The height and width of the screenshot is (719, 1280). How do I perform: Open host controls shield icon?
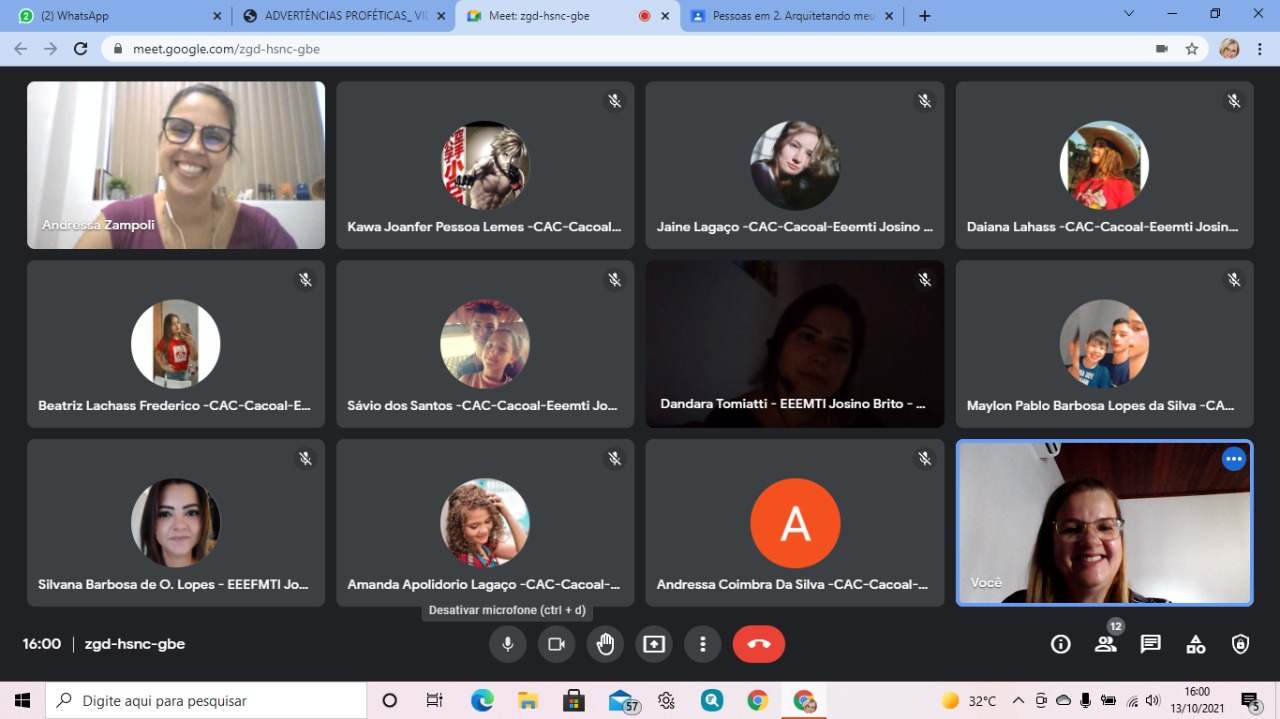(x=1241, y=644)
